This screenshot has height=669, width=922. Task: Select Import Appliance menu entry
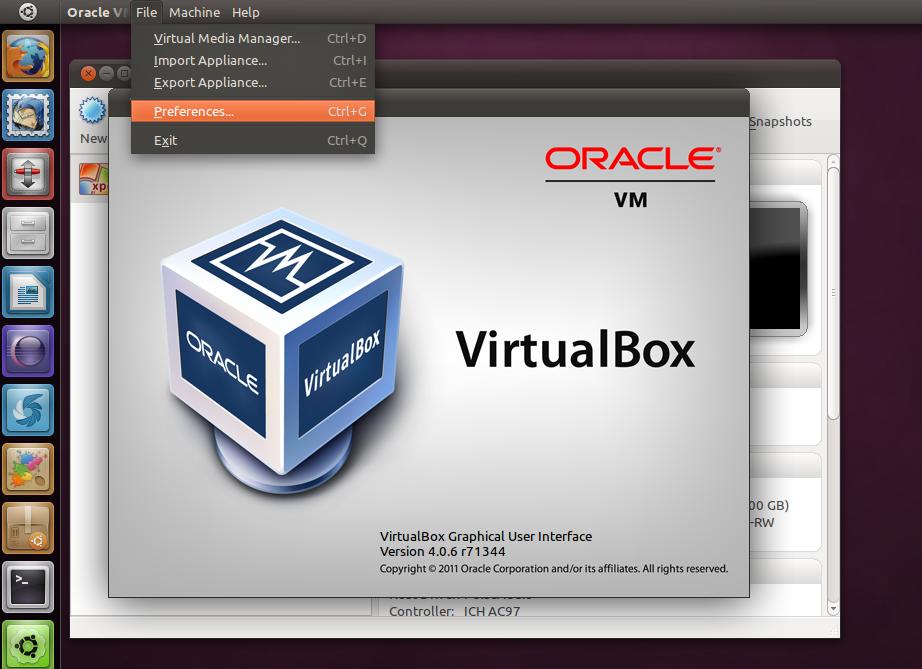[x=253, y=61]
